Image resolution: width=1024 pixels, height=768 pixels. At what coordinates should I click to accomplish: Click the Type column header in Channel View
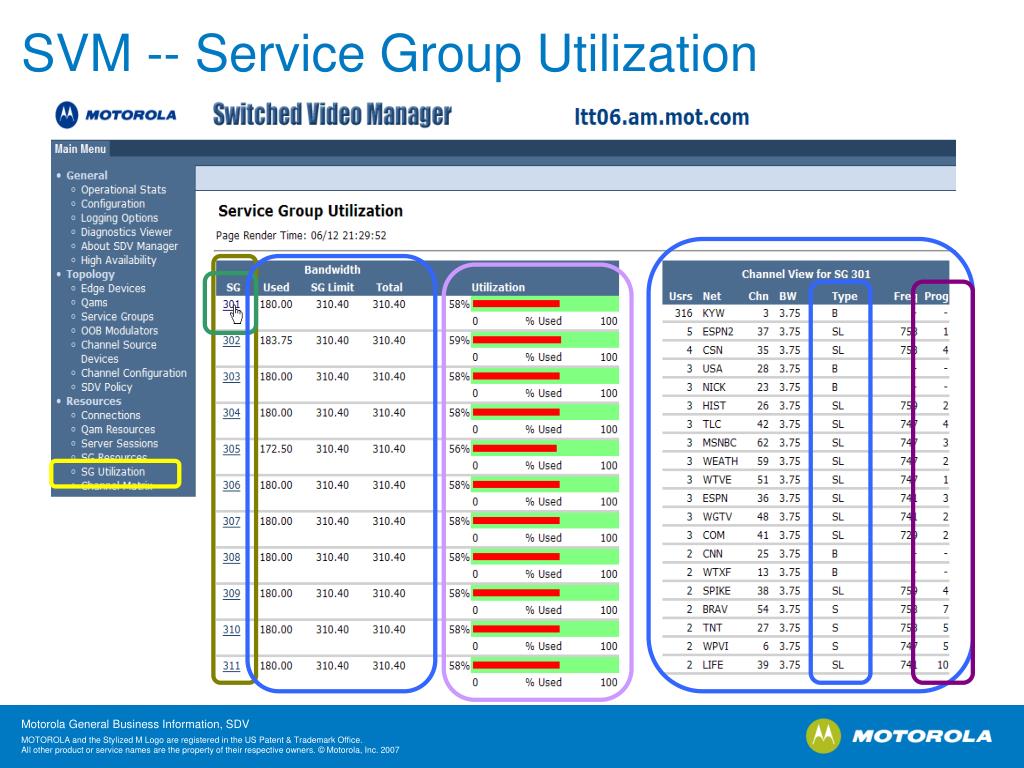[x=844, y=296]
